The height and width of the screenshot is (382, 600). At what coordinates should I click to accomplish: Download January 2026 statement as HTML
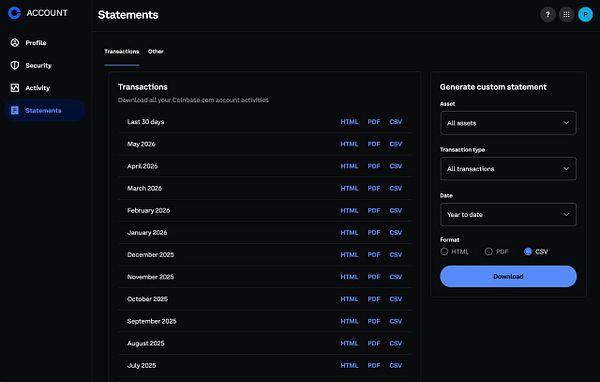[349, 233]
